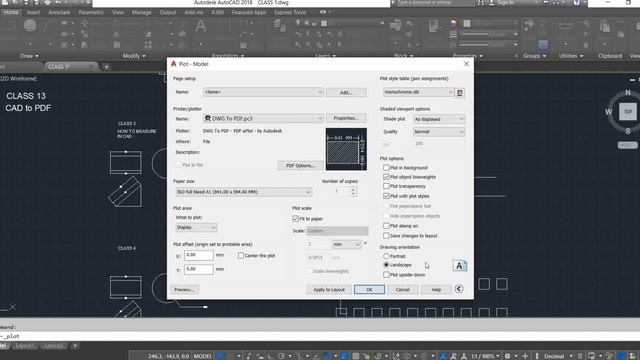
Task: Open the View ribbon tab
Action: pos(118,12)
